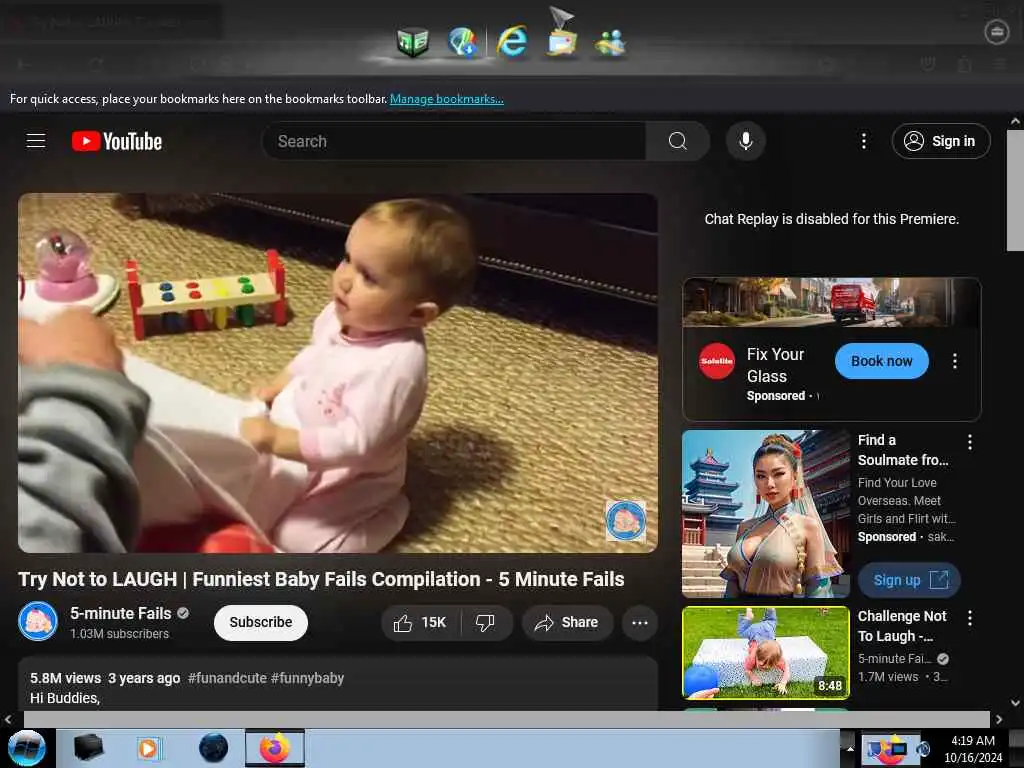Open the 5-minute Fails channel avatar
The width and height of the screenshot is (1024, 768).
click(x=38, y=621)
